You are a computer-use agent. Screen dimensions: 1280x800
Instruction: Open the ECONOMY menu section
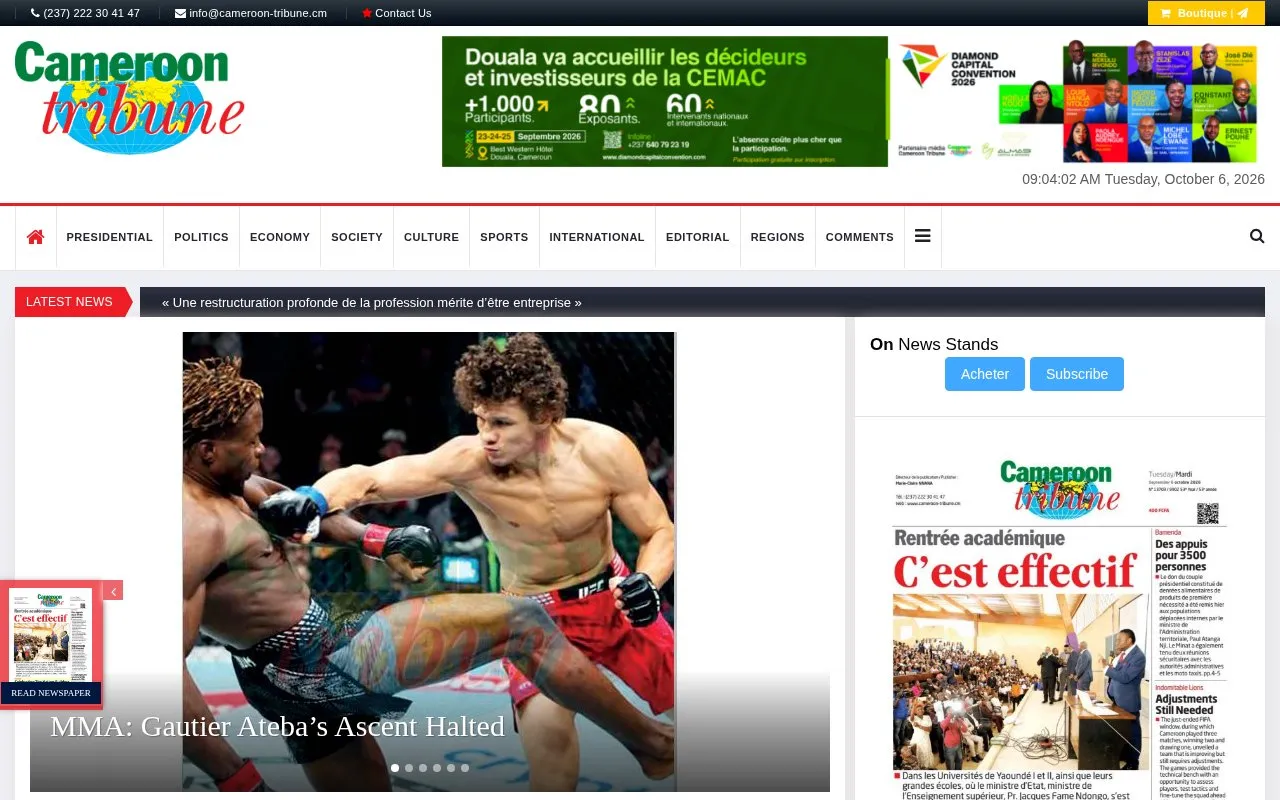(x=280, y=237)
